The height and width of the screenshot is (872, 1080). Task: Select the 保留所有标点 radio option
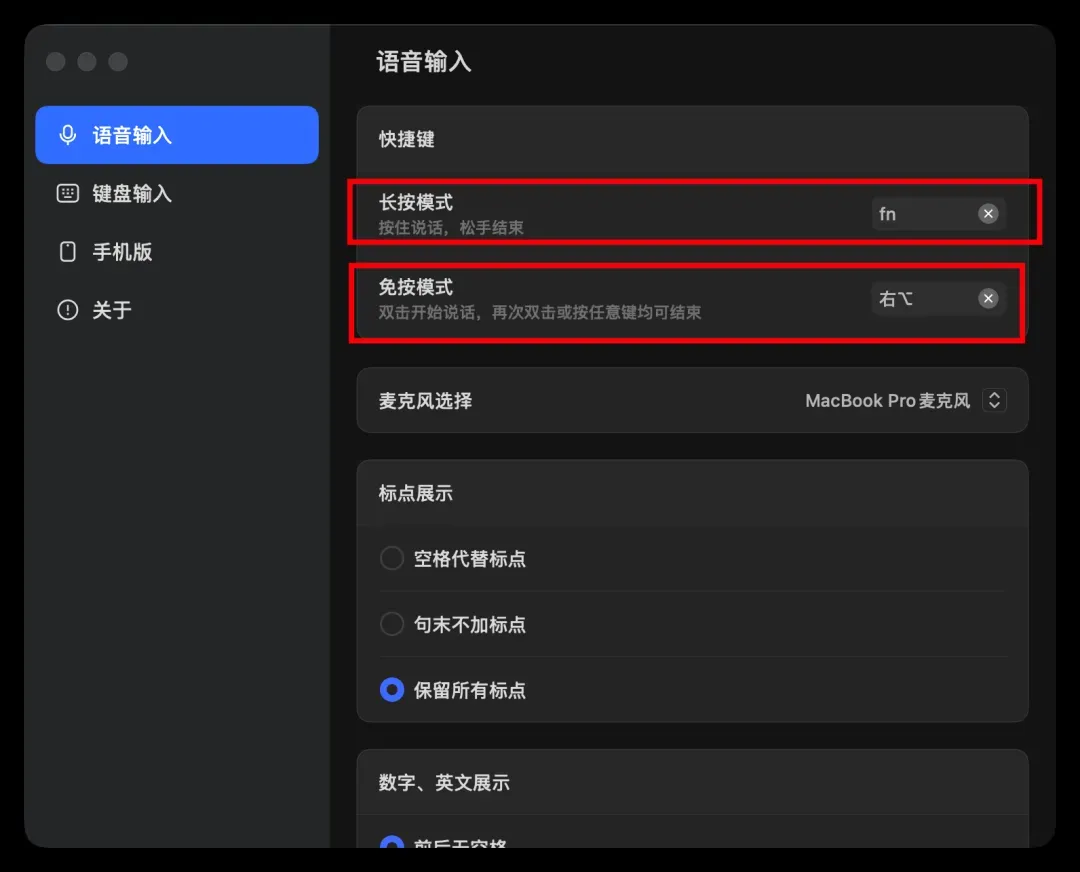pyautogui.click(x=392, y=689)
